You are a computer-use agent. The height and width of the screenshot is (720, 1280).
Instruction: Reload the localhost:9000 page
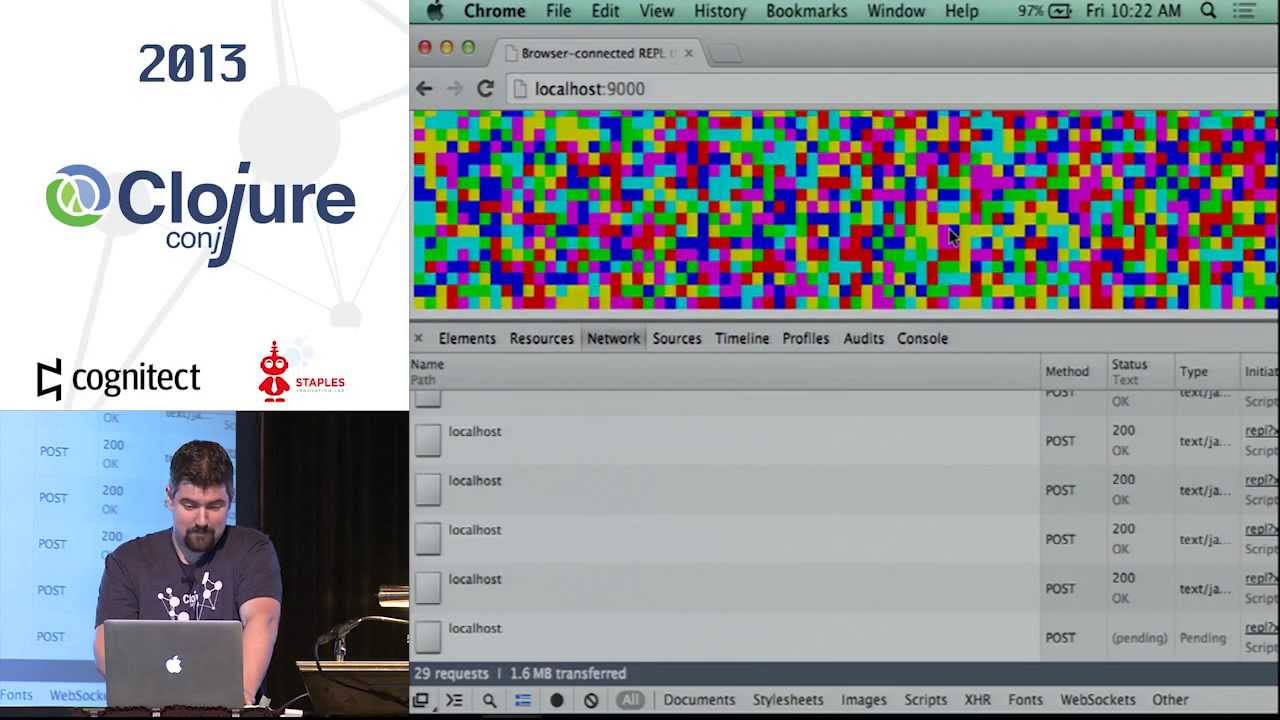pyautogui.click(x=485, y=89)
